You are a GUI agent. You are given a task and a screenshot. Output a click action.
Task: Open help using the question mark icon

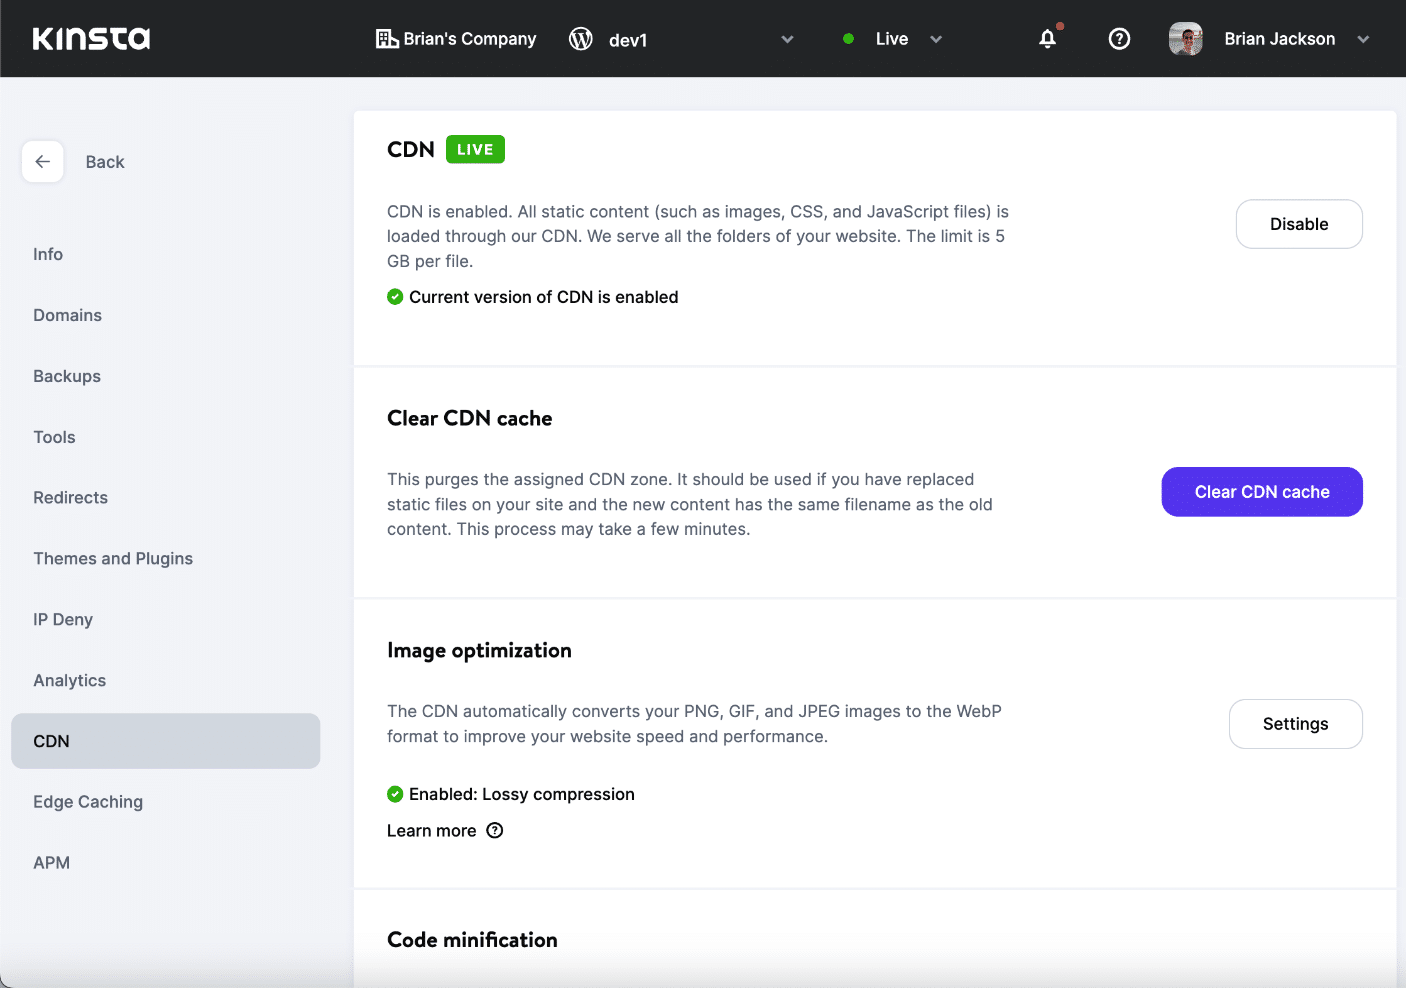point(1119,38)
